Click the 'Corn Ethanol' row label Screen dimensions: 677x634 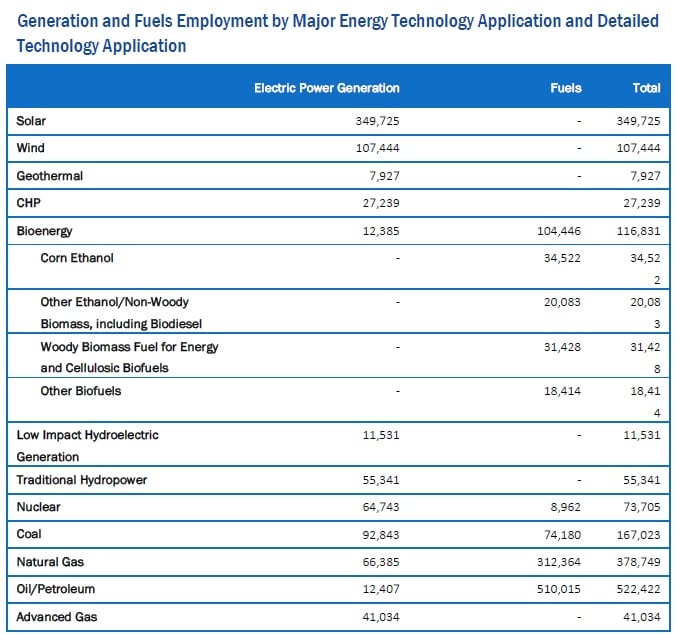tap(77, 258)
